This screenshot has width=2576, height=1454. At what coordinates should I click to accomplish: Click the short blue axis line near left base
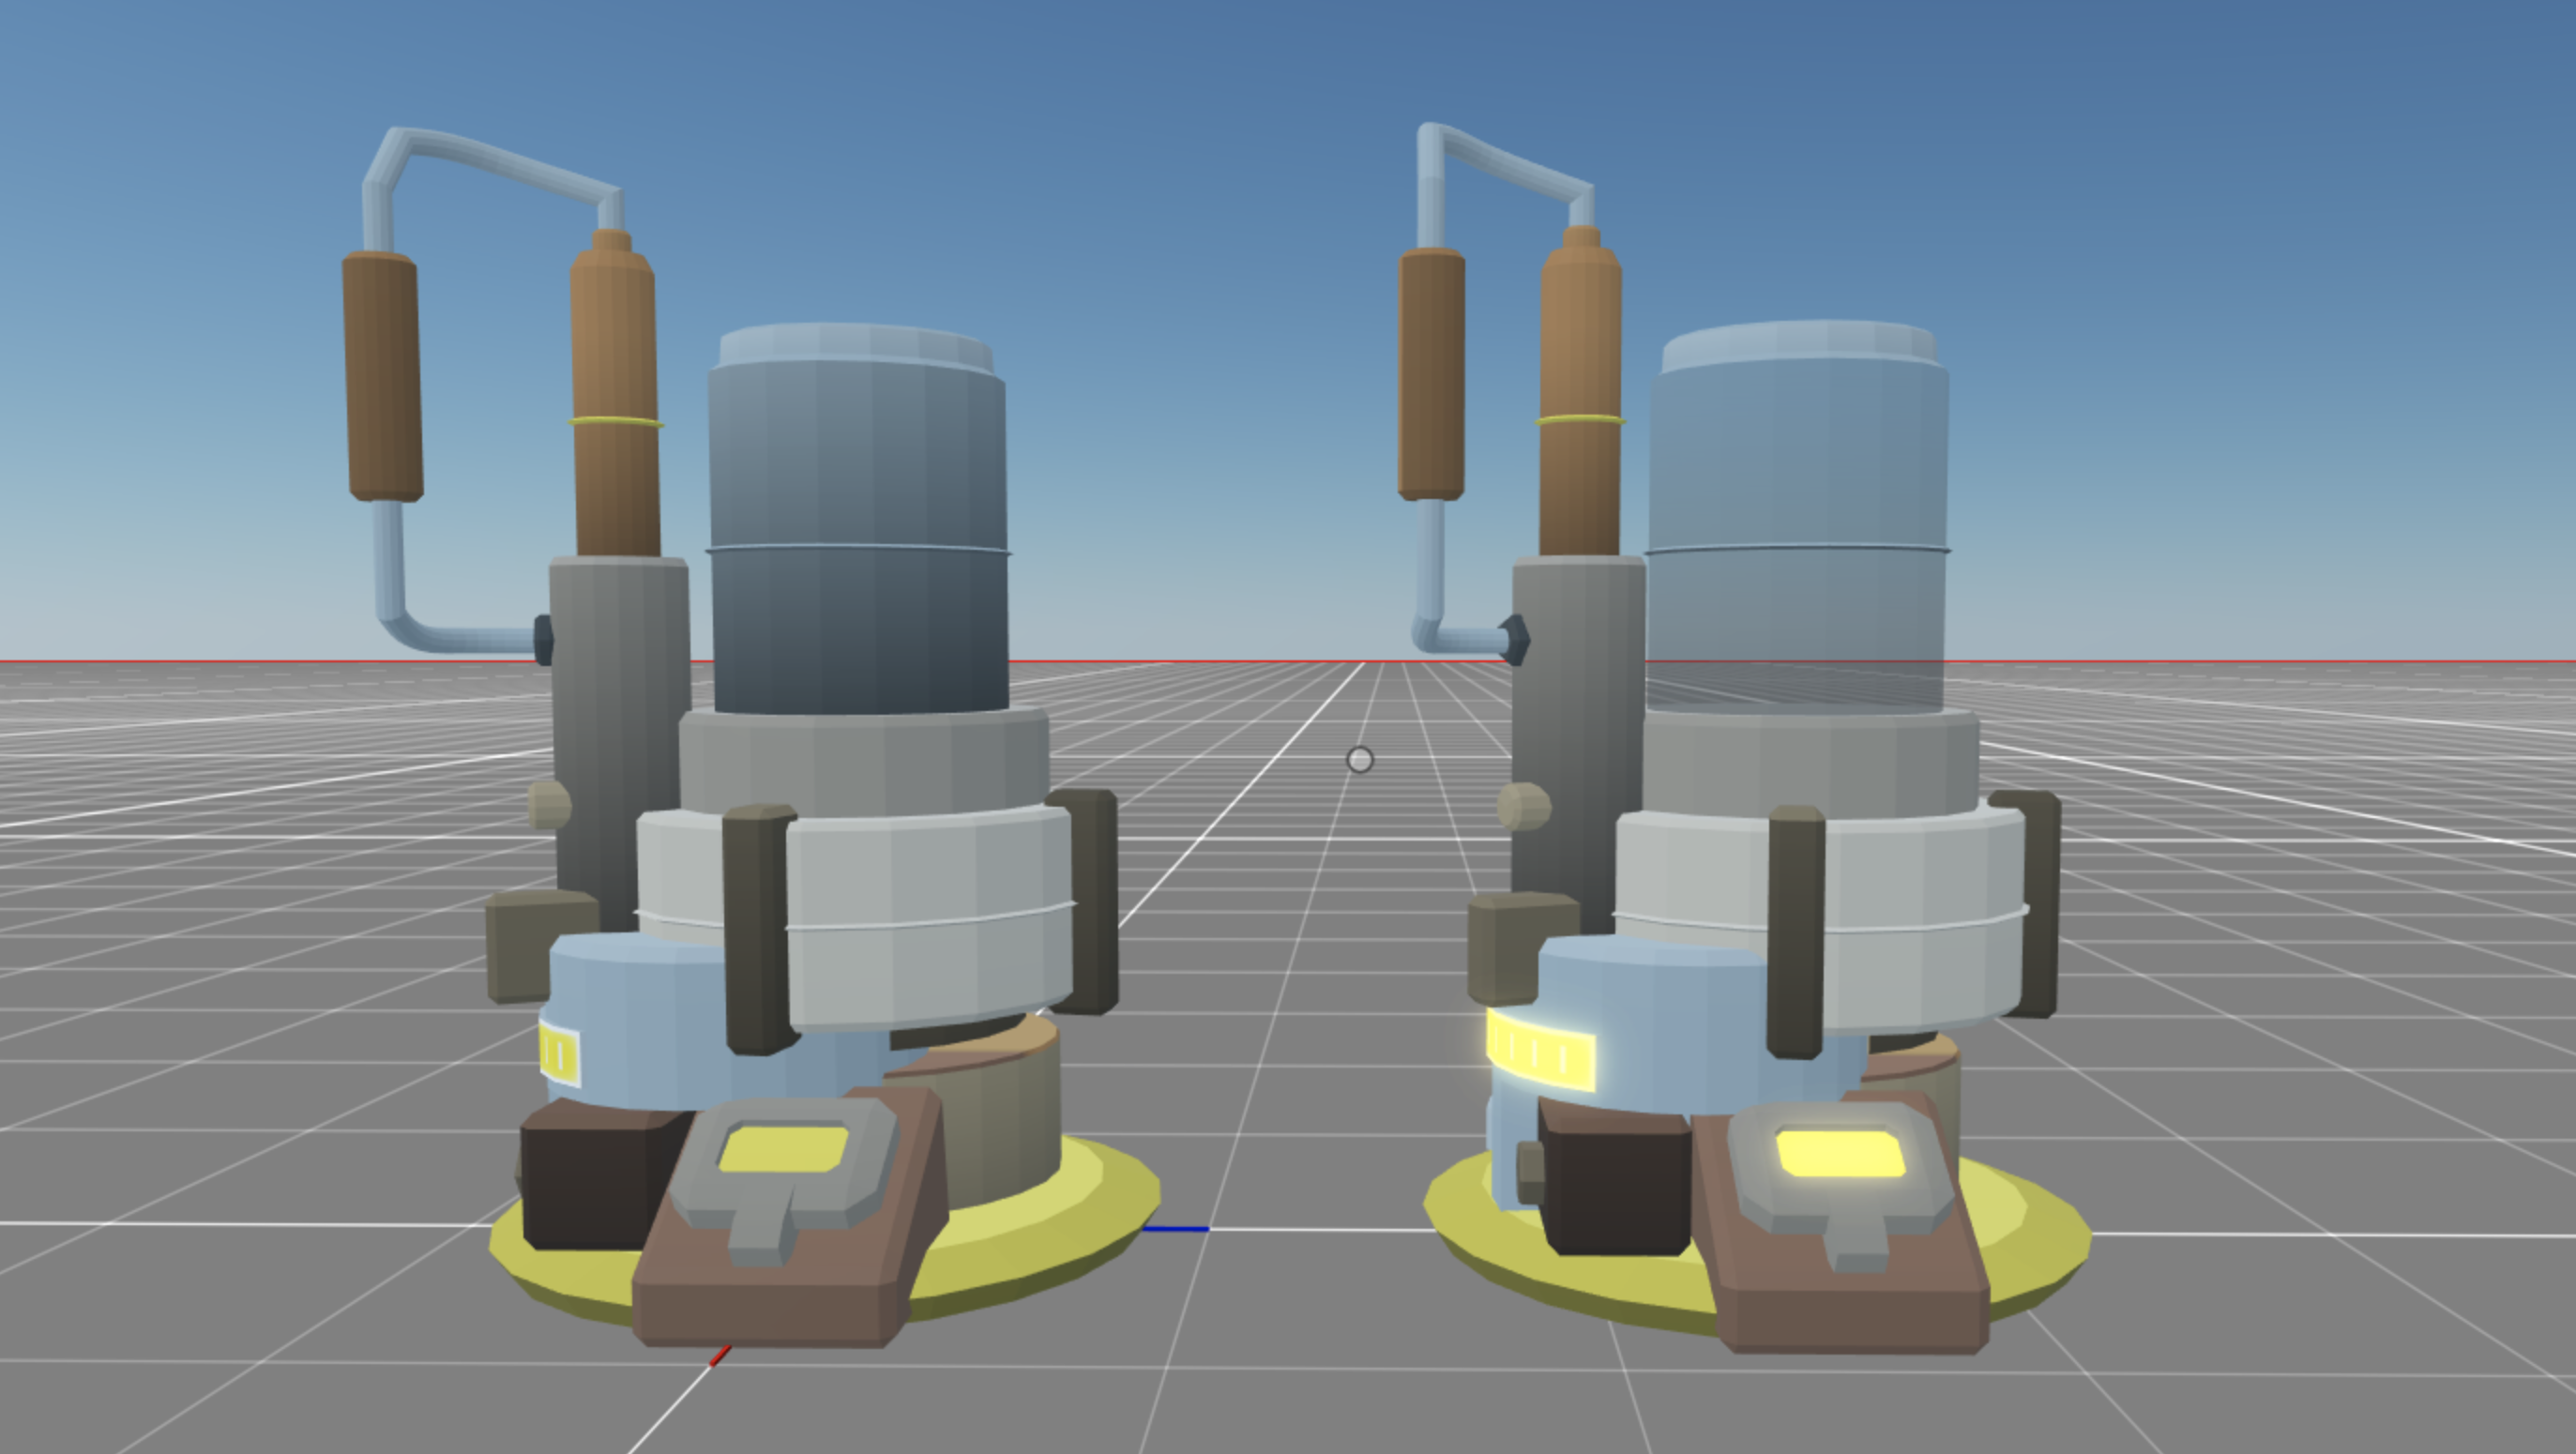click(1176, 1228)
